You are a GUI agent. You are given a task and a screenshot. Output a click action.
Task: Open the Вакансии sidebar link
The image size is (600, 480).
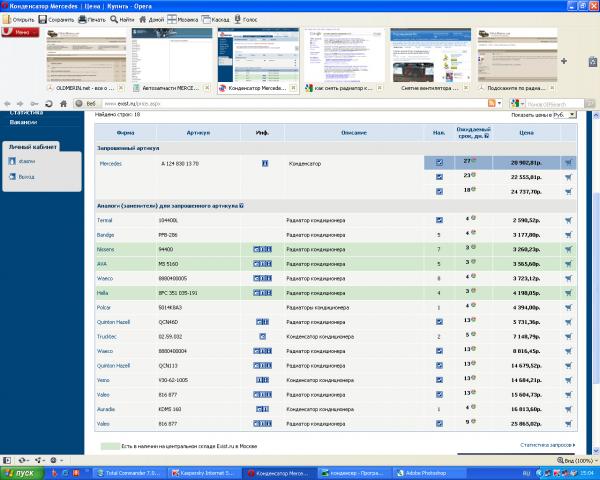[x=23, y=122]
